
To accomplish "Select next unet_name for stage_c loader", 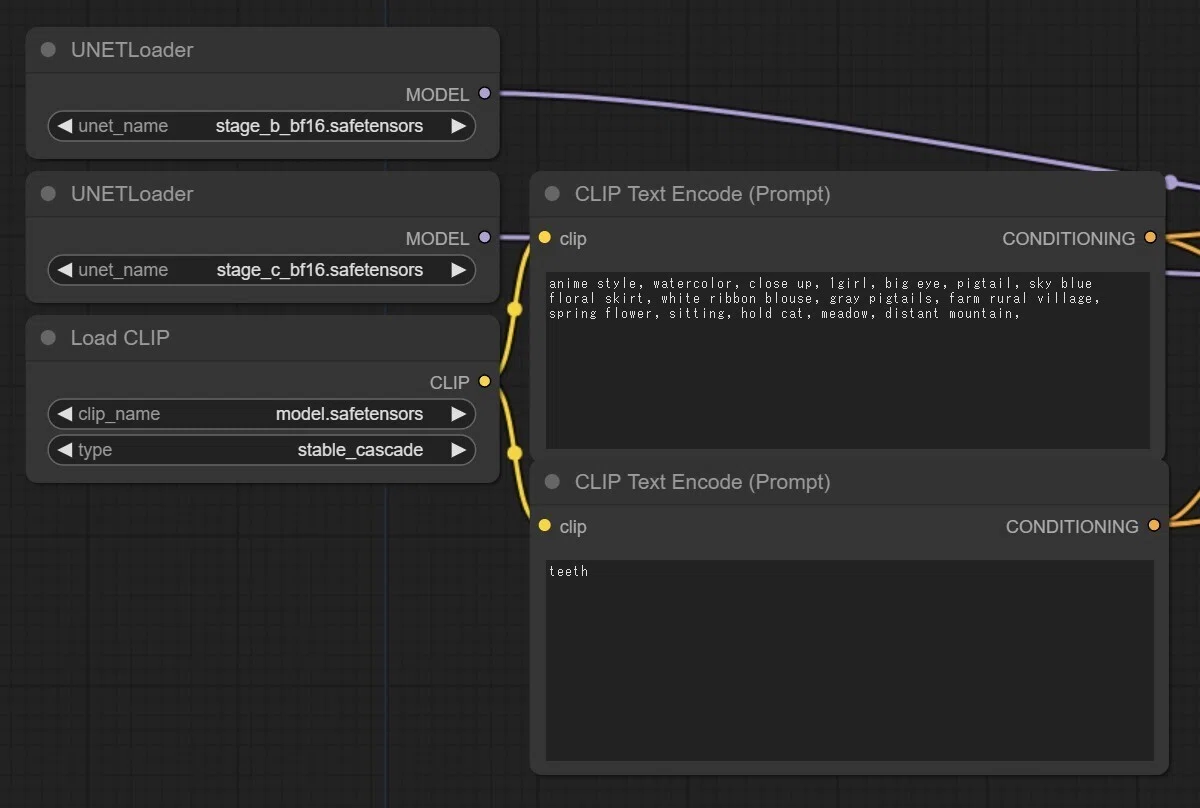I will (458, 270).
